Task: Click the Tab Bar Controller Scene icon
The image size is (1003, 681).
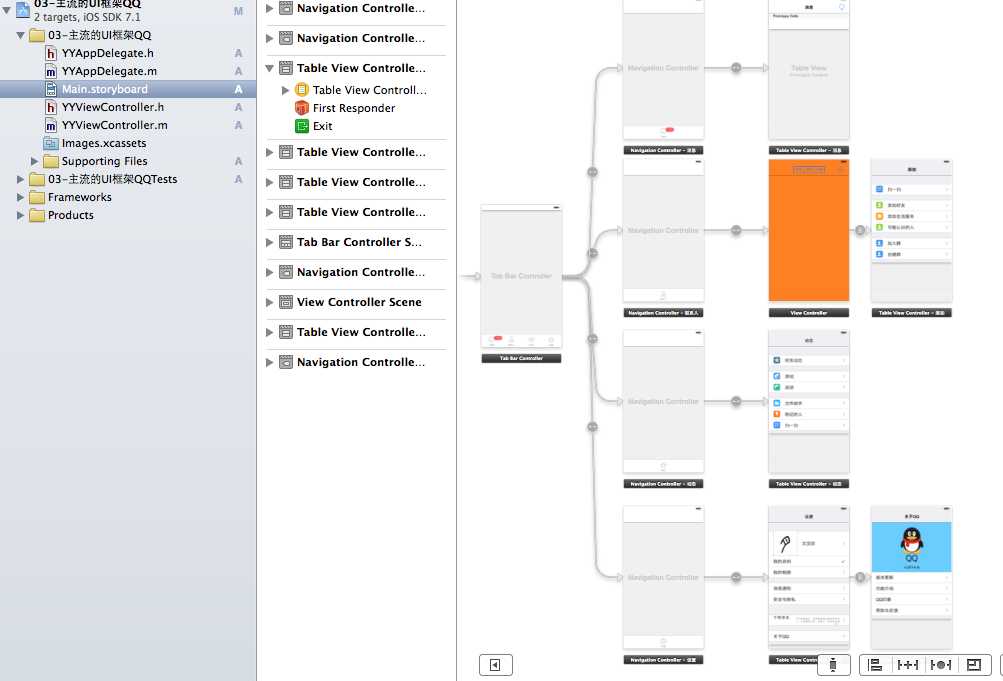Action: click(x=286, y=242)
